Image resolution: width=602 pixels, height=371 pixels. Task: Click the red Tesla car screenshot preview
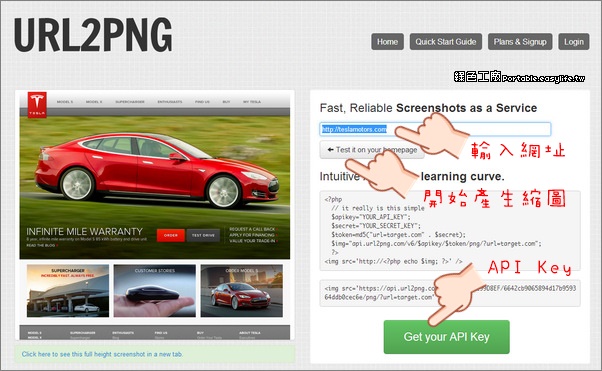click(155, 175)
